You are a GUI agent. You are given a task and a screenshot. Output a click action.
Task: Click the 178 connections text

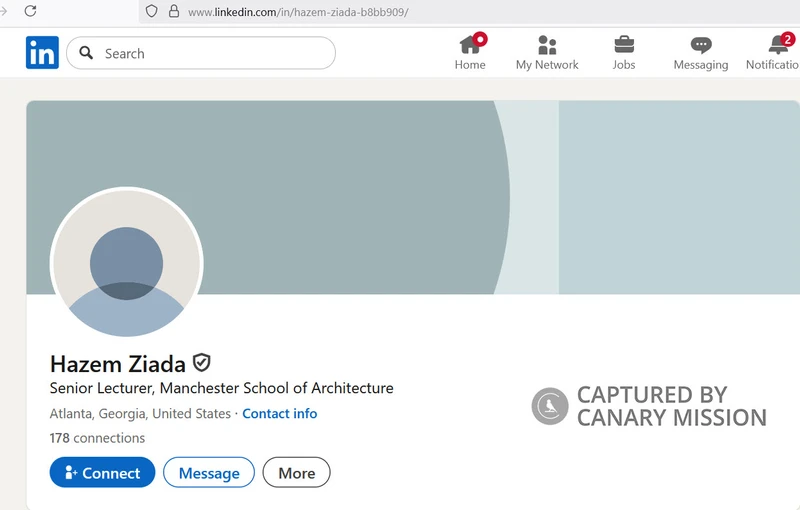click(x=97, y=438)
